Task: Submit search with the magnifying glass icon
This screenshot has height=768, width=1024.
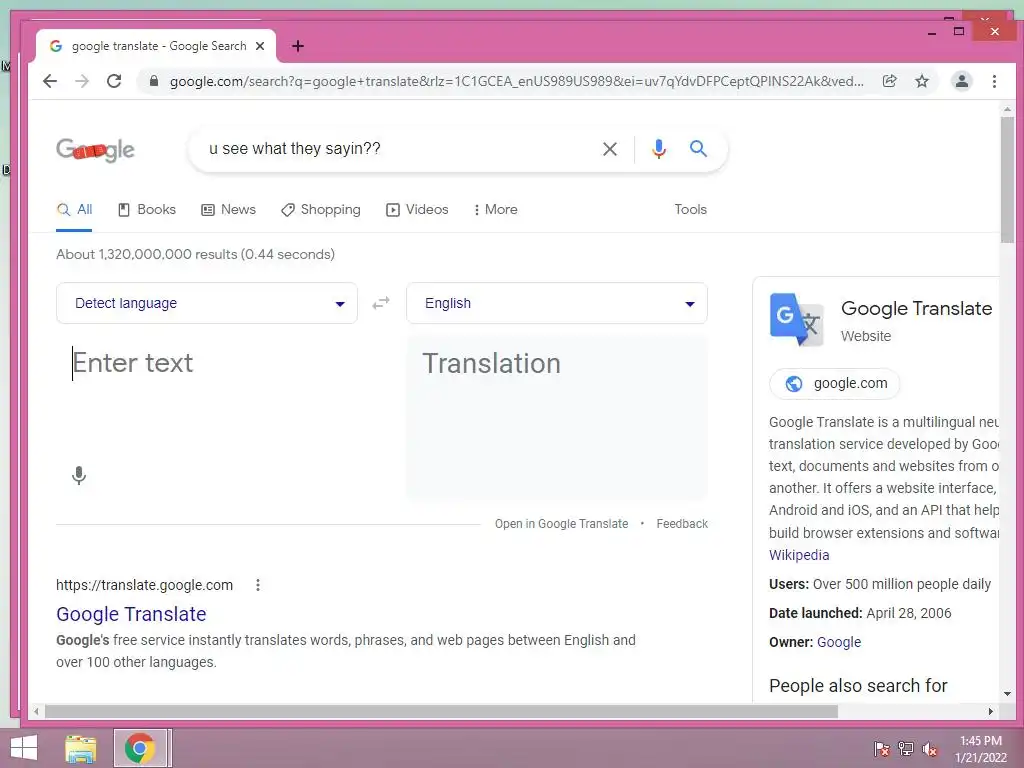Action: (698, 148)
